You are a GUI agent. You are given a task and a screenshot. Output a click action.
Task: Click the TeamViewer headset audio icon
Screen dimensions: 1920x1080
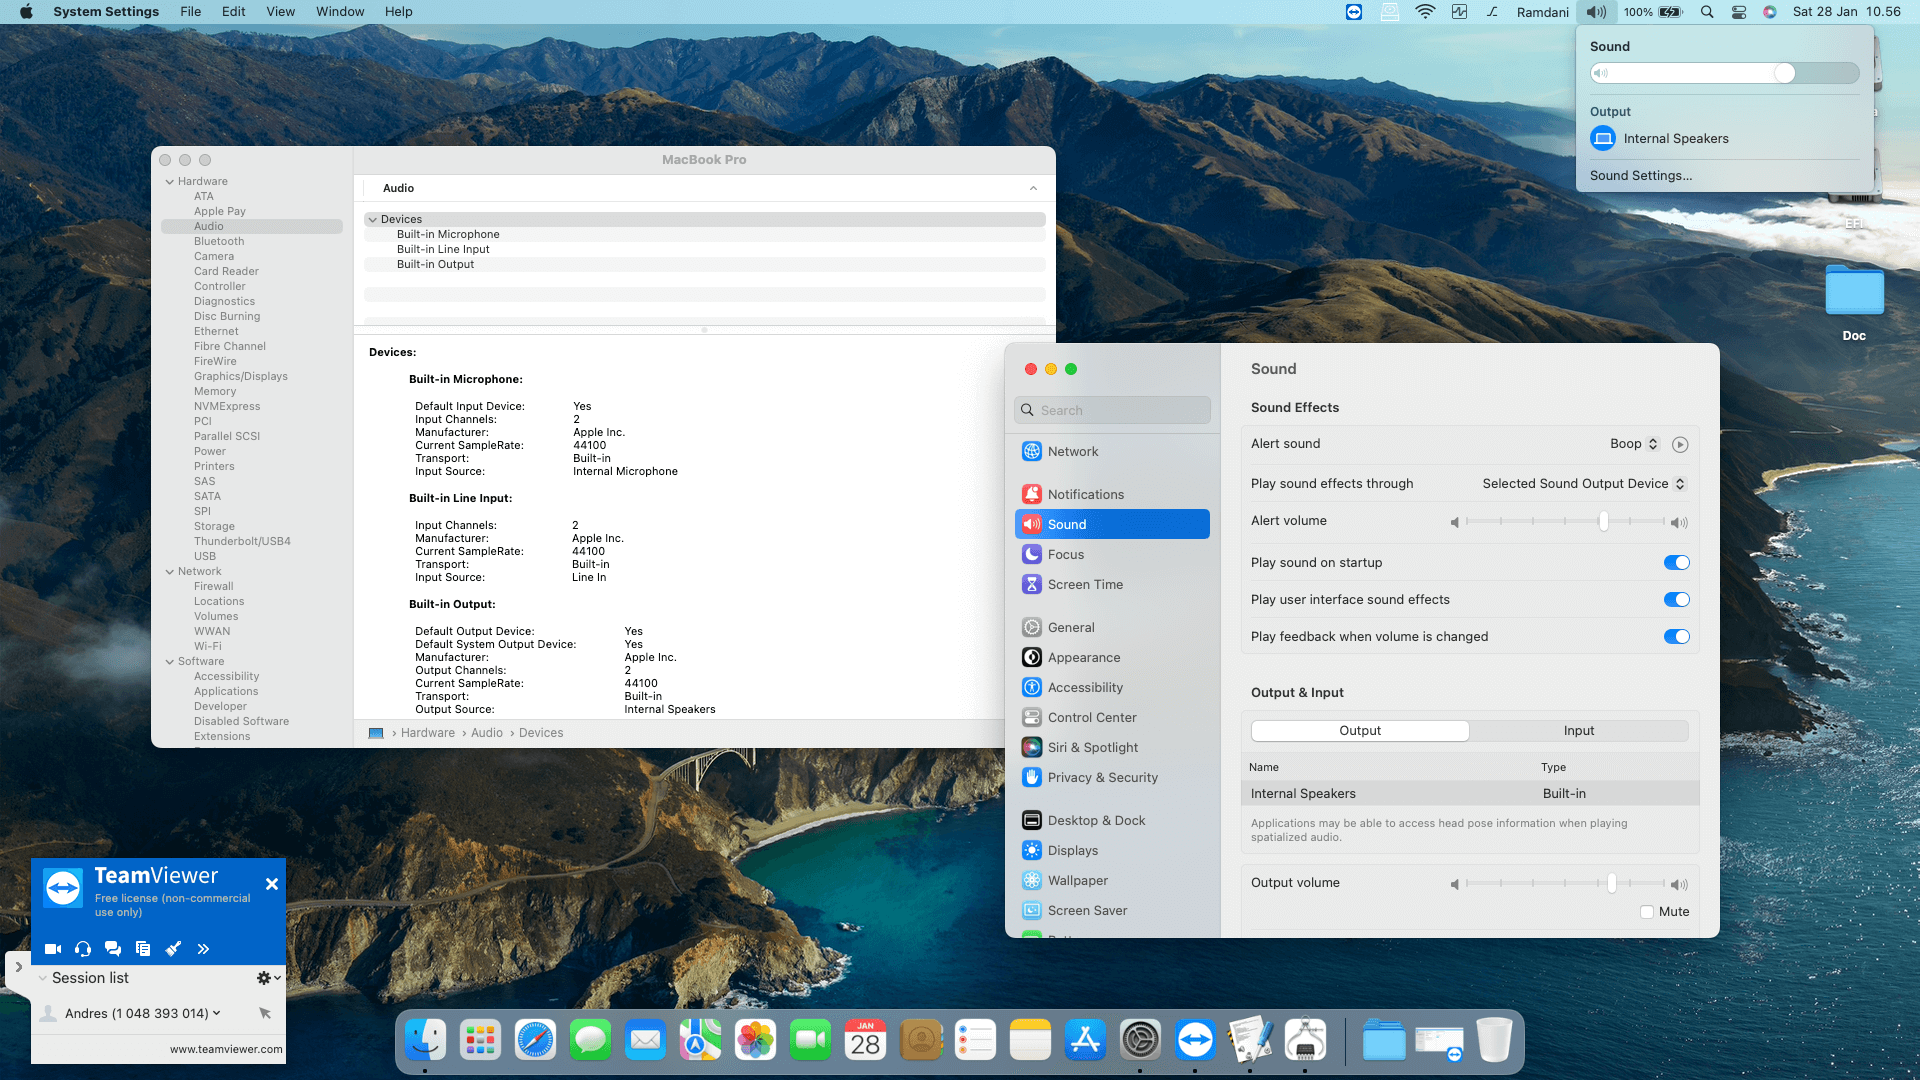coord(83,949)
